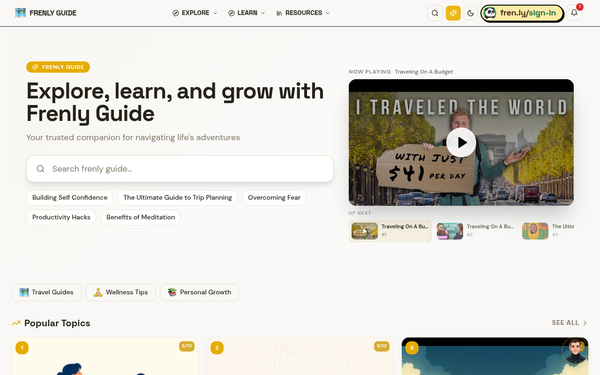
Task: Click the panda avatar in the sign-in button
Action: (x=490, y=13)
